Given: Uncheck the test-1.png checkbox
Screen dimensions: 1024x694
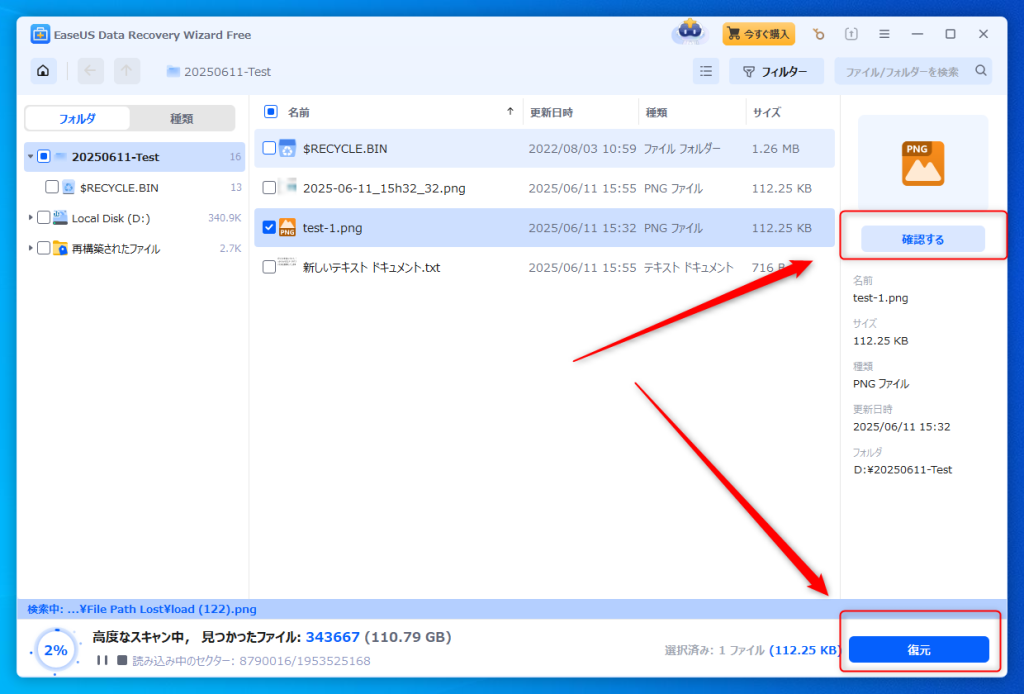Looking at the screenshot, I should pos(269,227).
